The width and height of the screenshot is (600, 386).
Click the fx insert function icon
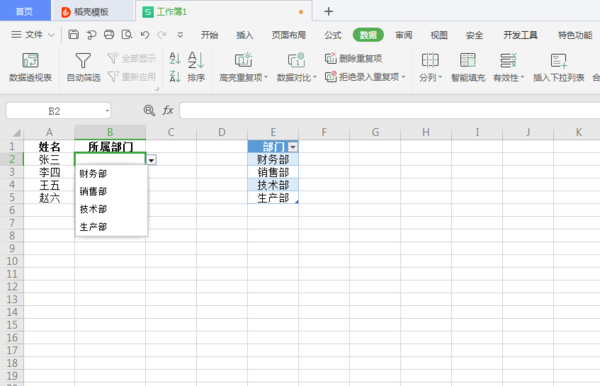pyautogui.click(x=168, y=111)
